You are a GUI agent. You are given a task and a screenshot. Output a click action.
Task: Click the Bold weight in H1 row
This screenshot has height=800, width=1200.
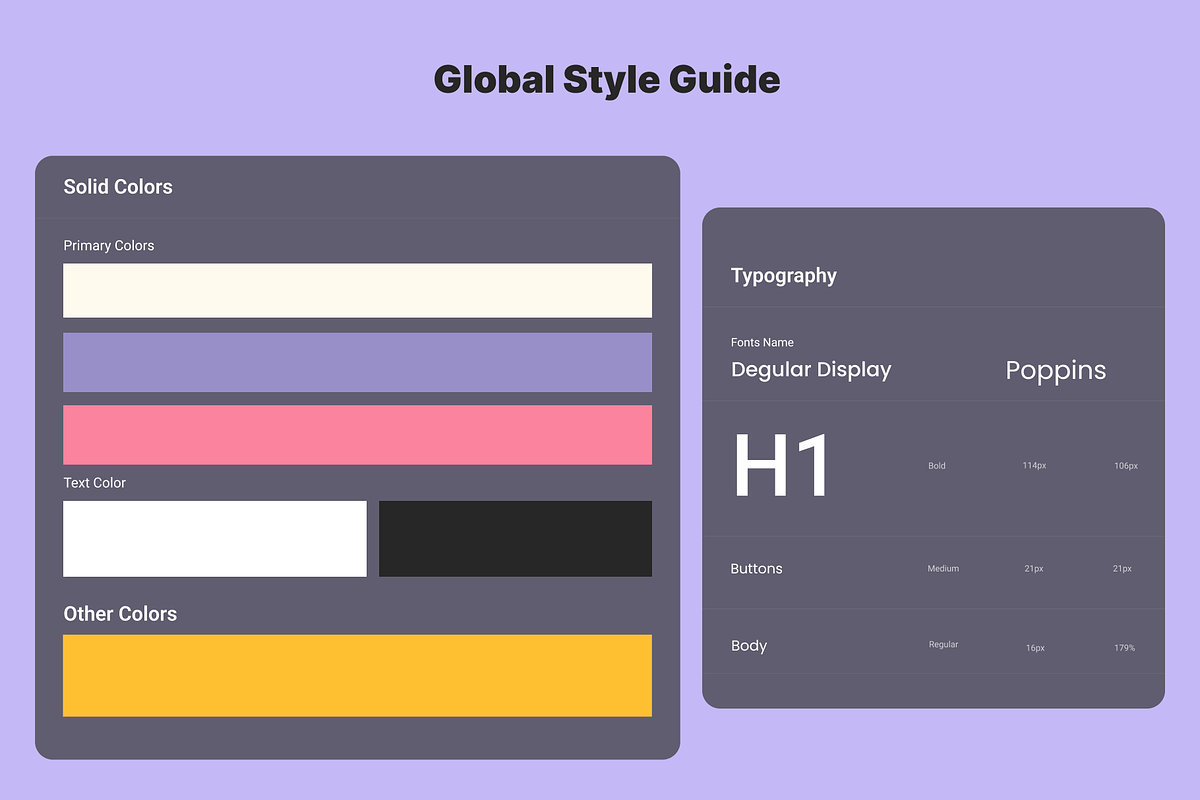point(937,466)
